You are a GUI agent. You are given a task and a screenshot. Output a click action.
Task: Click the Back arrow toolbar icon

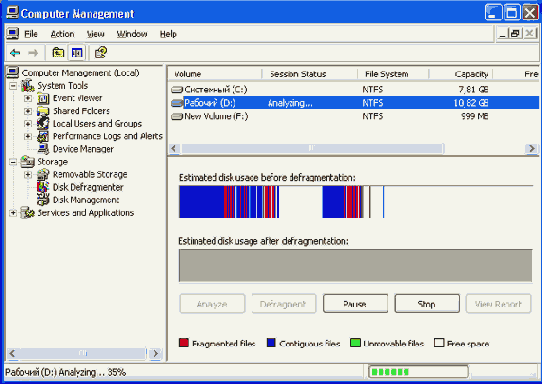[x=15, y=53]
